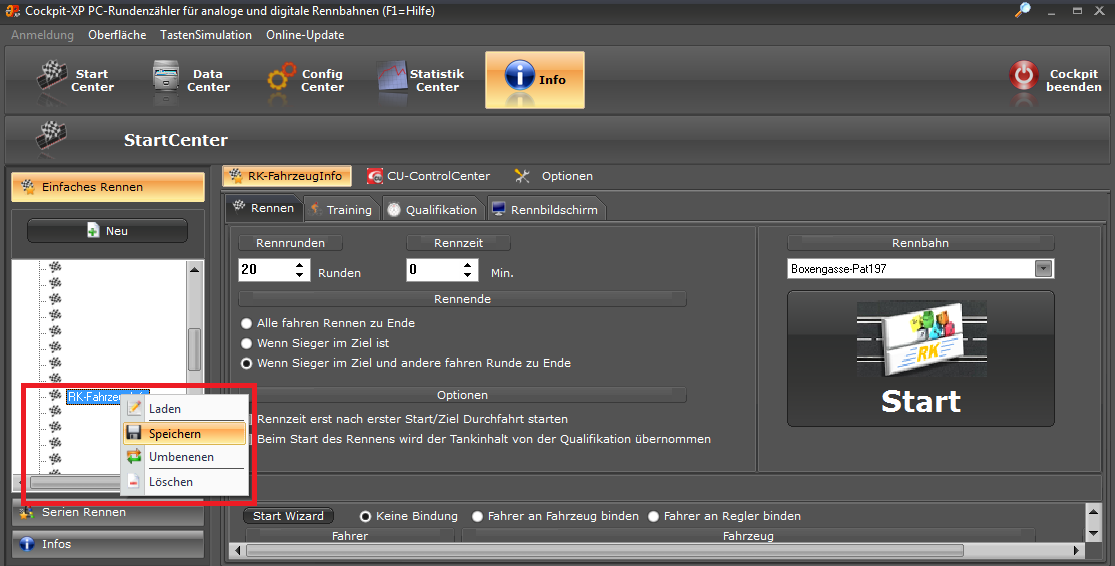Click bottom horizontal scrollbar right arrow
1115x566 pixels.
pyautogui.click(x=1077, y=550)
